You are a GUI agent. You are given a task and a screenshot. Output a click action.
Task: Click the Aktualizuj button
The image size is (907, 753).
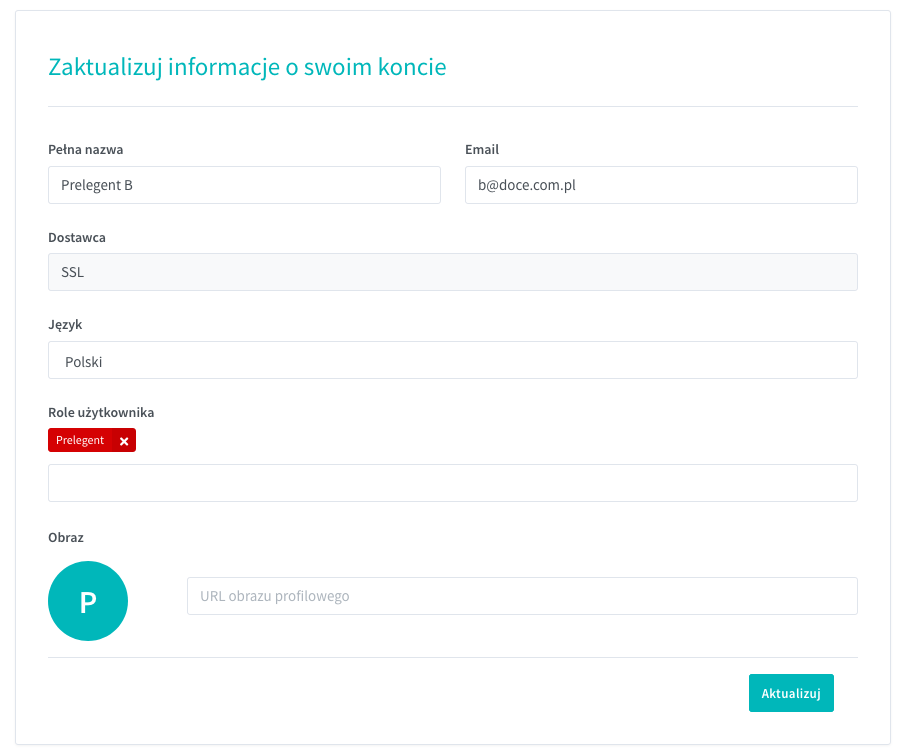tap(790, 693)
